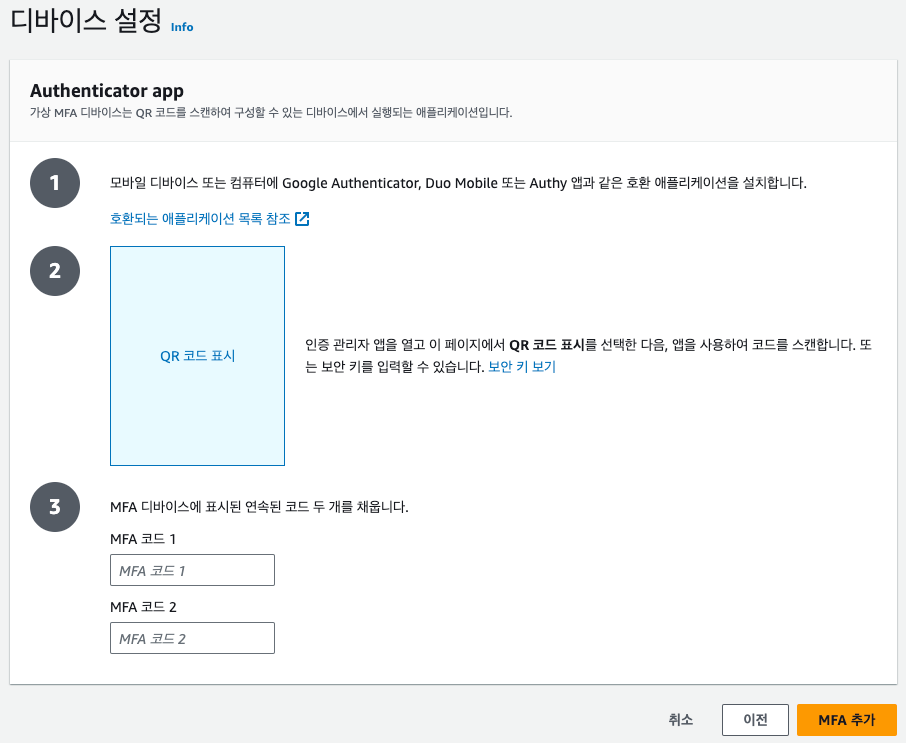This screenshot has height=743, width=906.
Task: Focus the MFA 코드 1 input field
Action: pyautogui.click(x=192, y=570)
